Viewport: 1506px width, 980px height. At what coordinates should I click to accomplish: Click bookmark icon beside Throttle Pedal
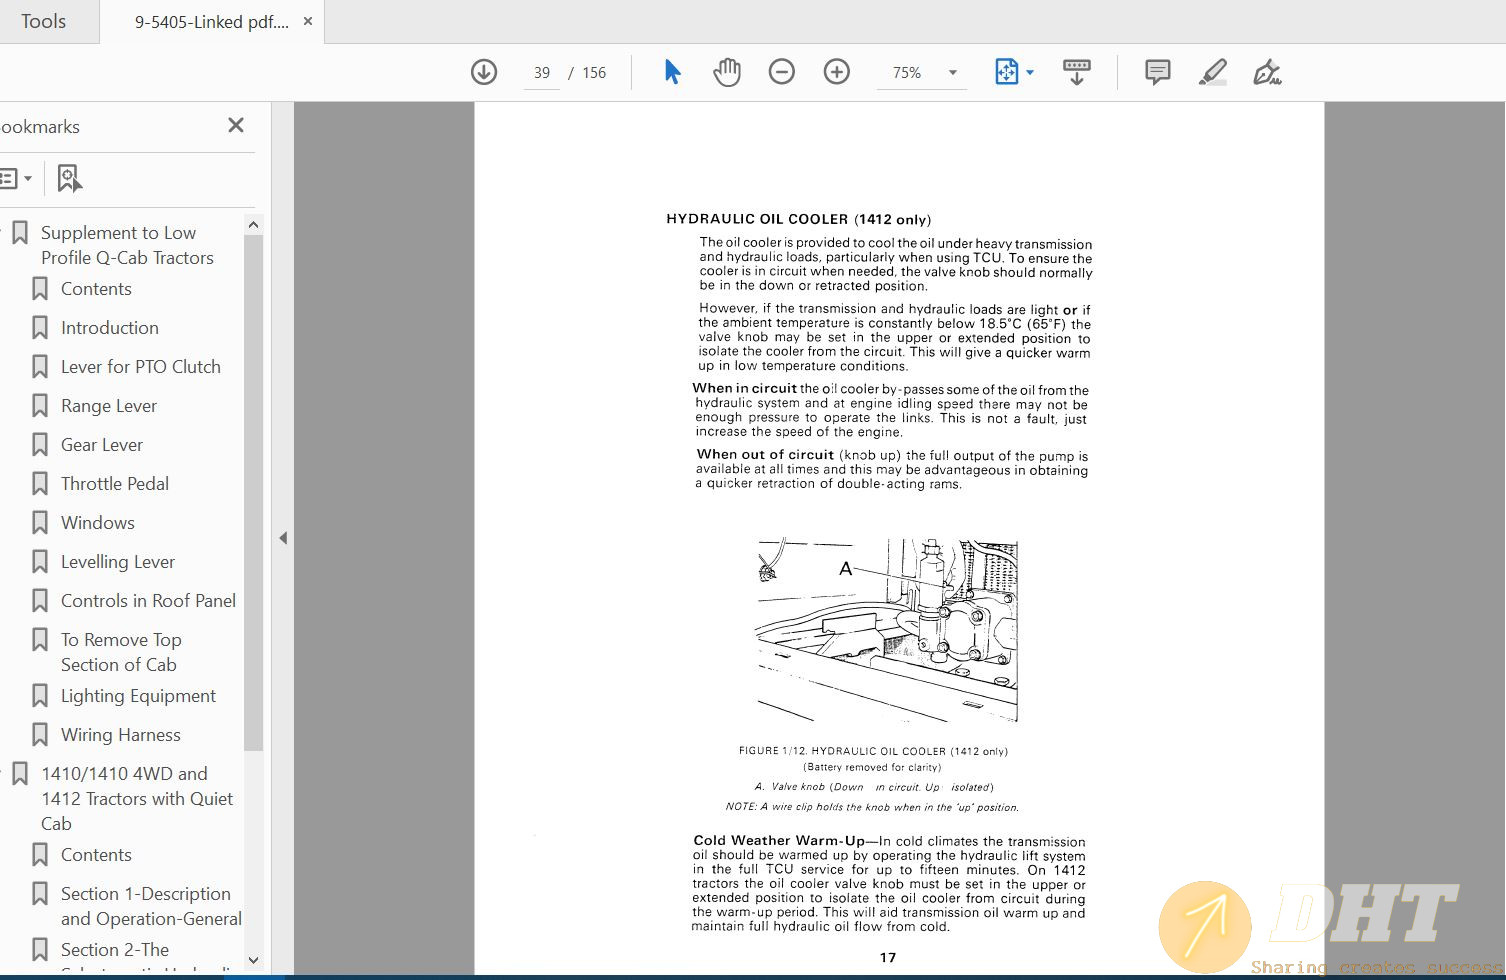point(40,484)
